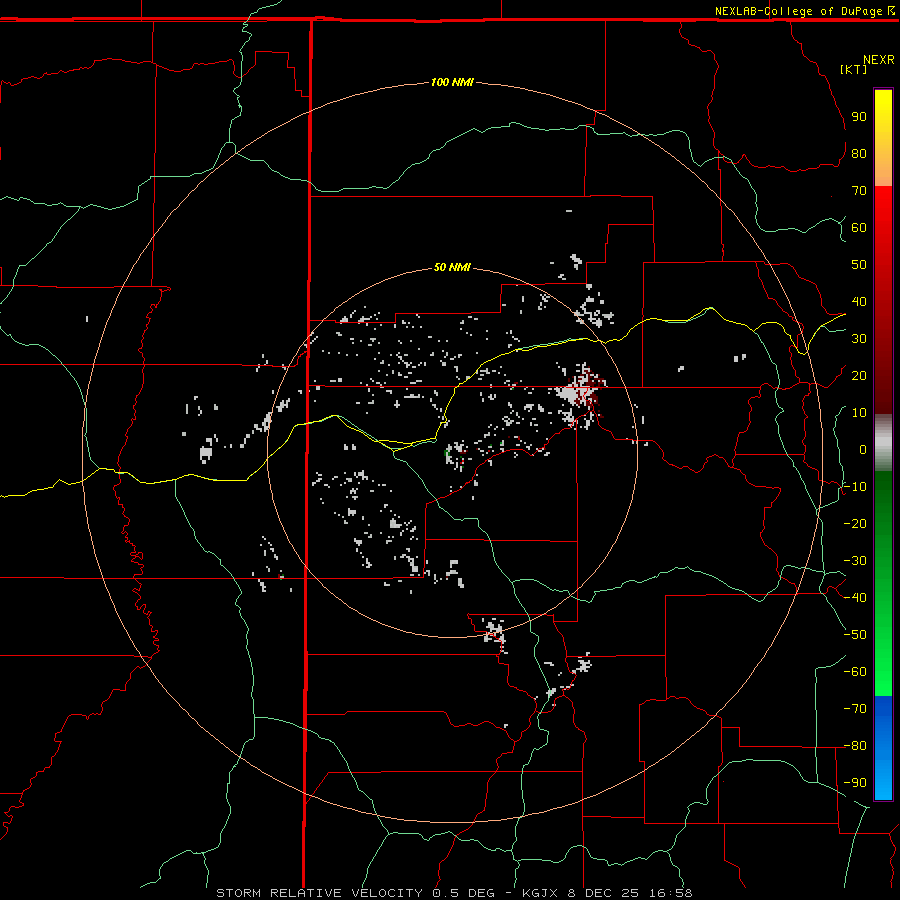Image resolution: width=900 pixels, height=900 pixels.
Task: Click the blue band of the color bar
Action: click(x=883, y=746)
